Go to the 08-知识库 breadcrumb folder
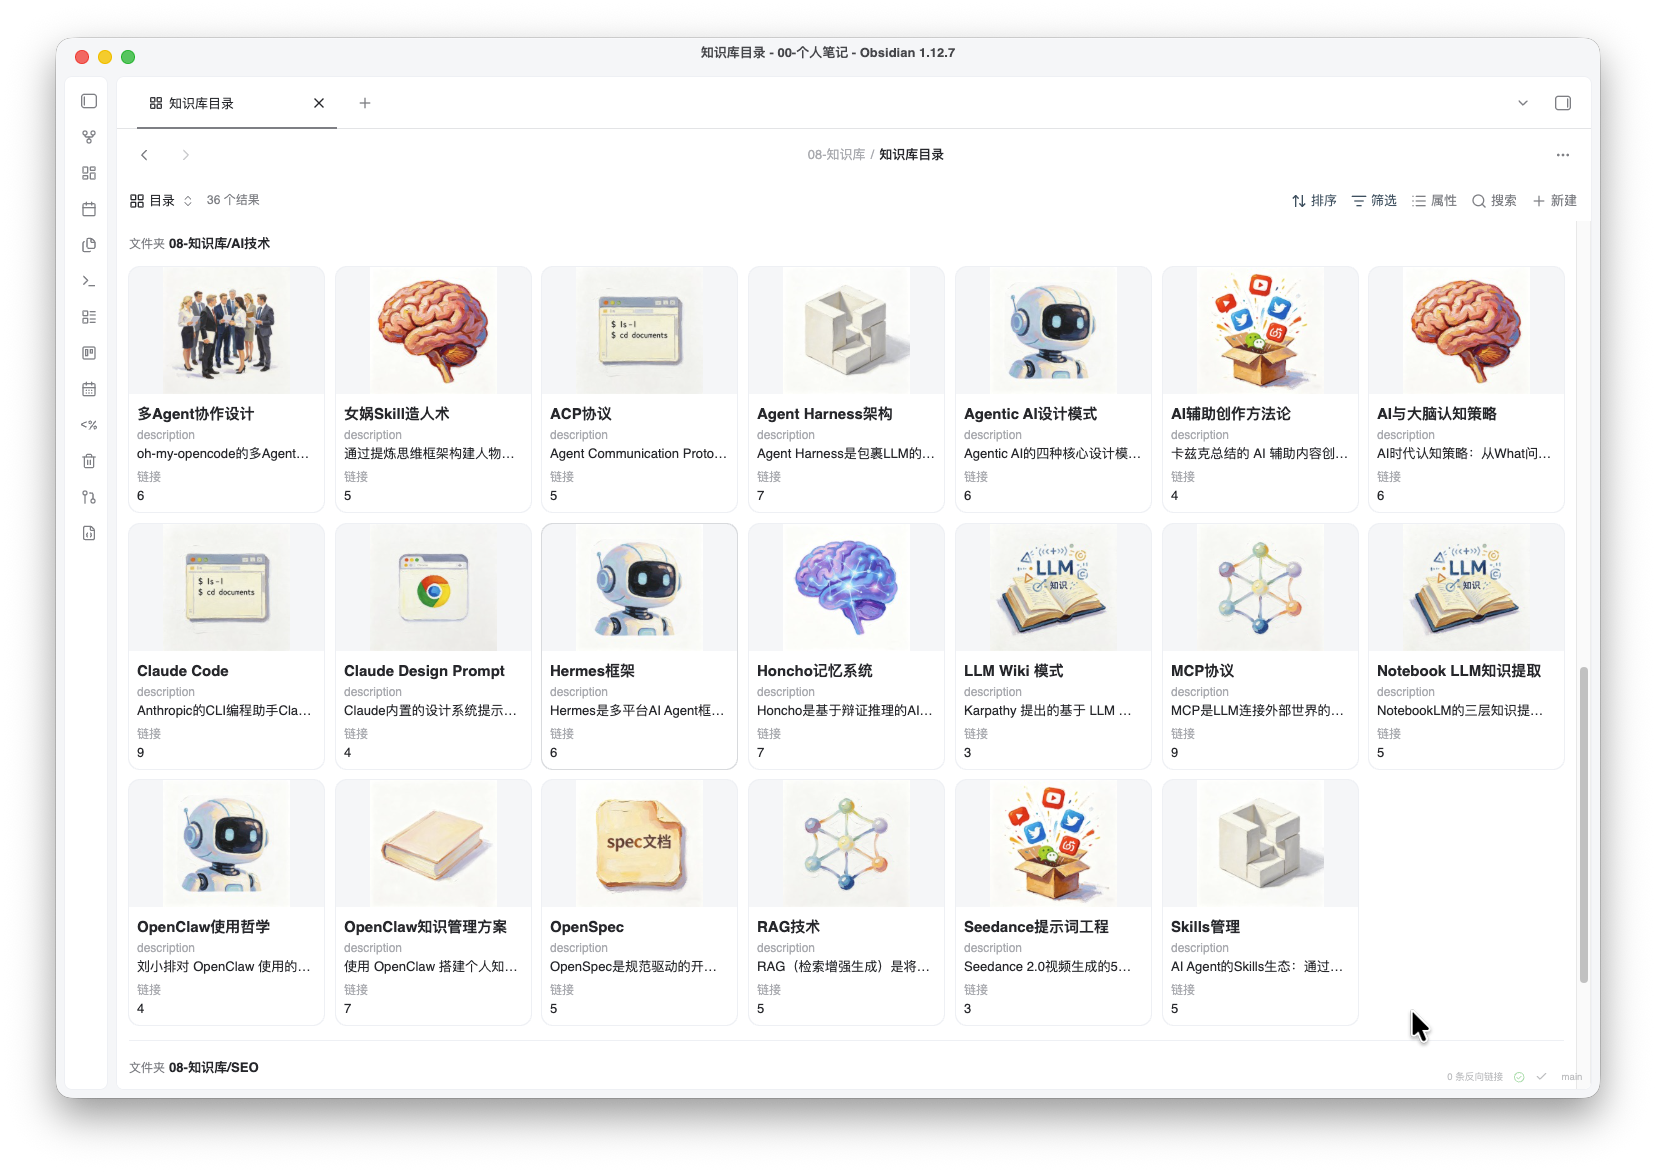1656x1172 pixels. point(836,155)
